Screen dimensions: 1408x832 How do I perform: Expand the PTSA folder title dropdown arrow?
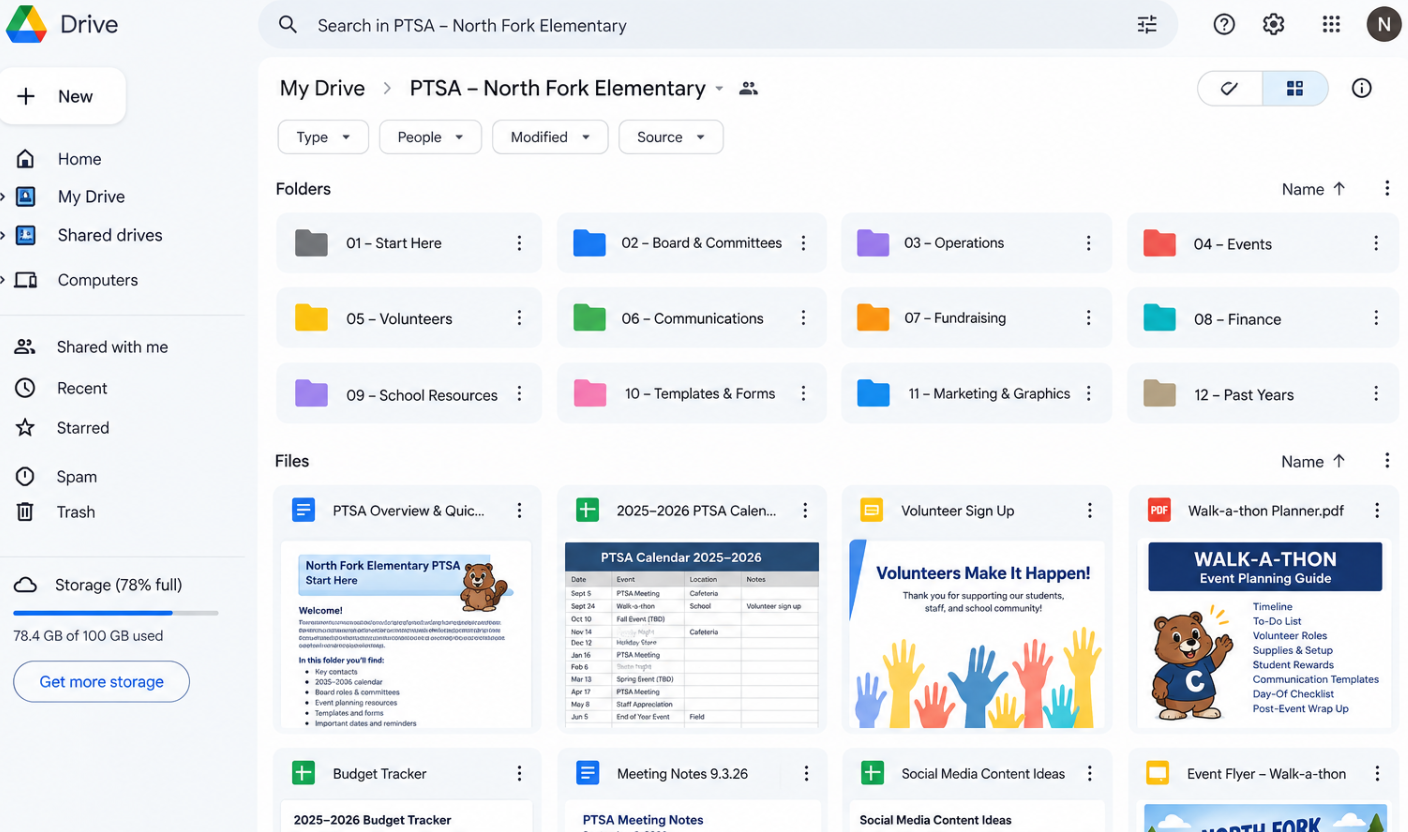tap(719, 89)
